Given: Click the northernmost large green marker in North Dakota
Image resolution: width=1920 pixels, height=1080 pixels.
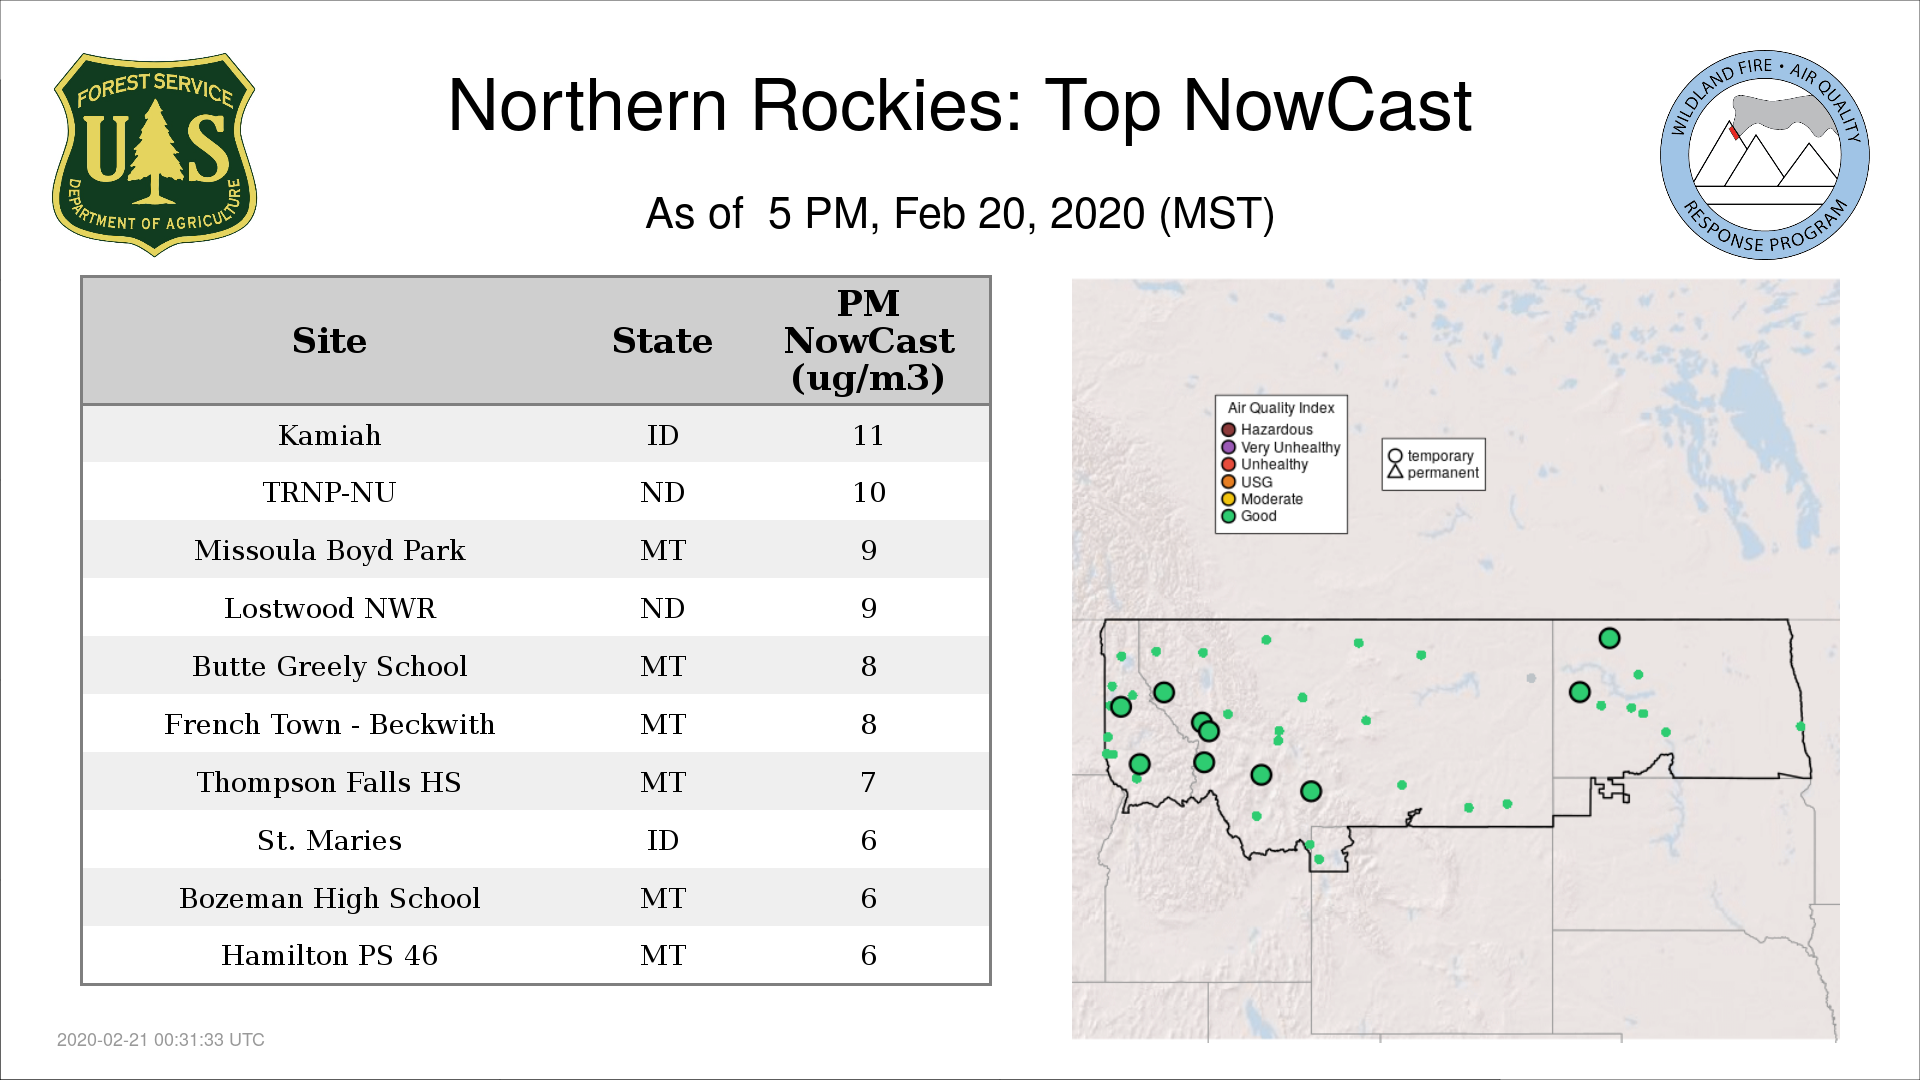Looking at the screenshot, I should (x=1609, y=638).
